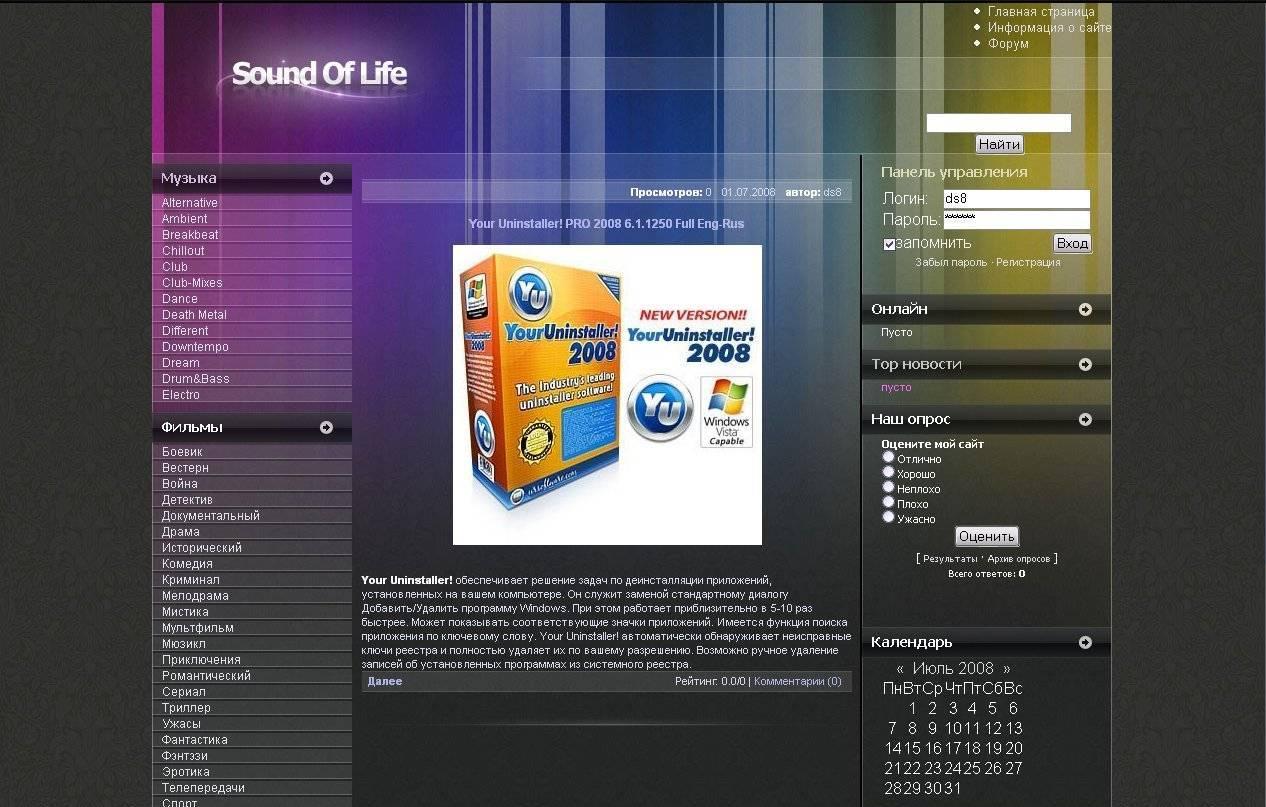Viewport: 1266px width, 807px height.
Task: Open the Electro music category
Action: 181,395
